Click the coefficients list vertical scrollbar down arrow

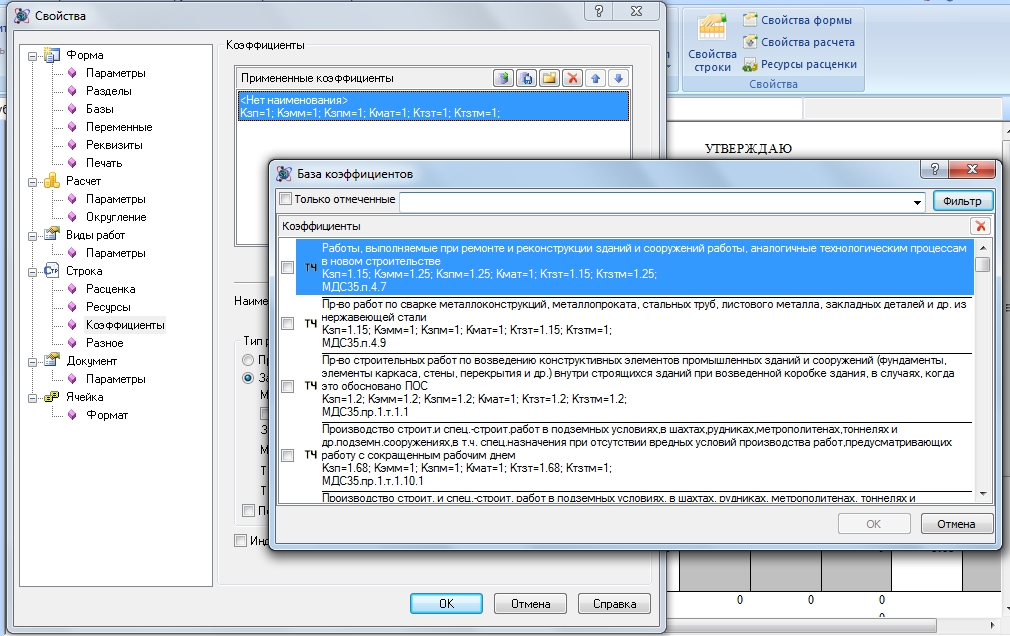pos(983,493)
